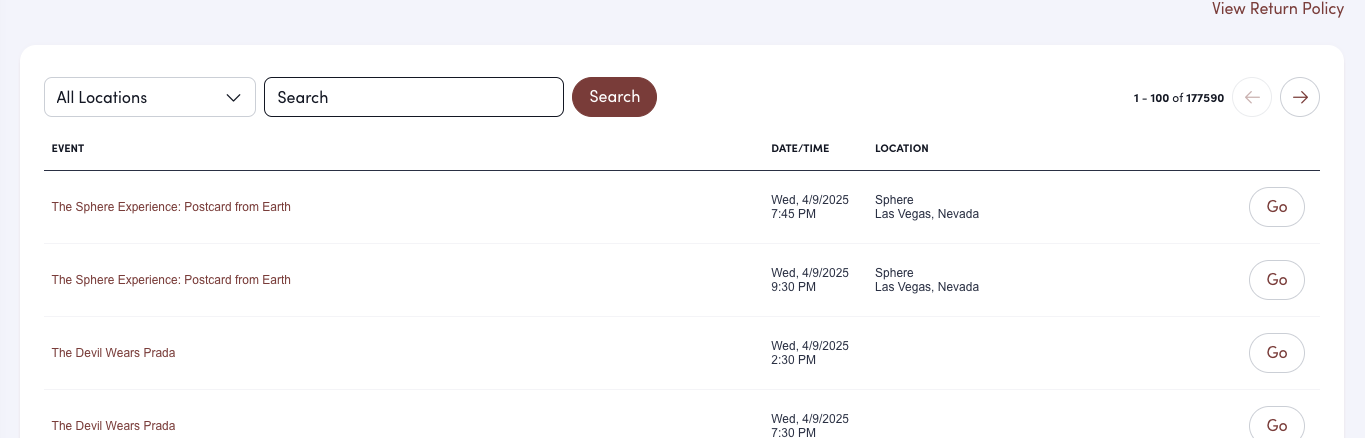Click into the Search text field
The width and height of the screenshot is (1365, 438).
click(413, 97)
